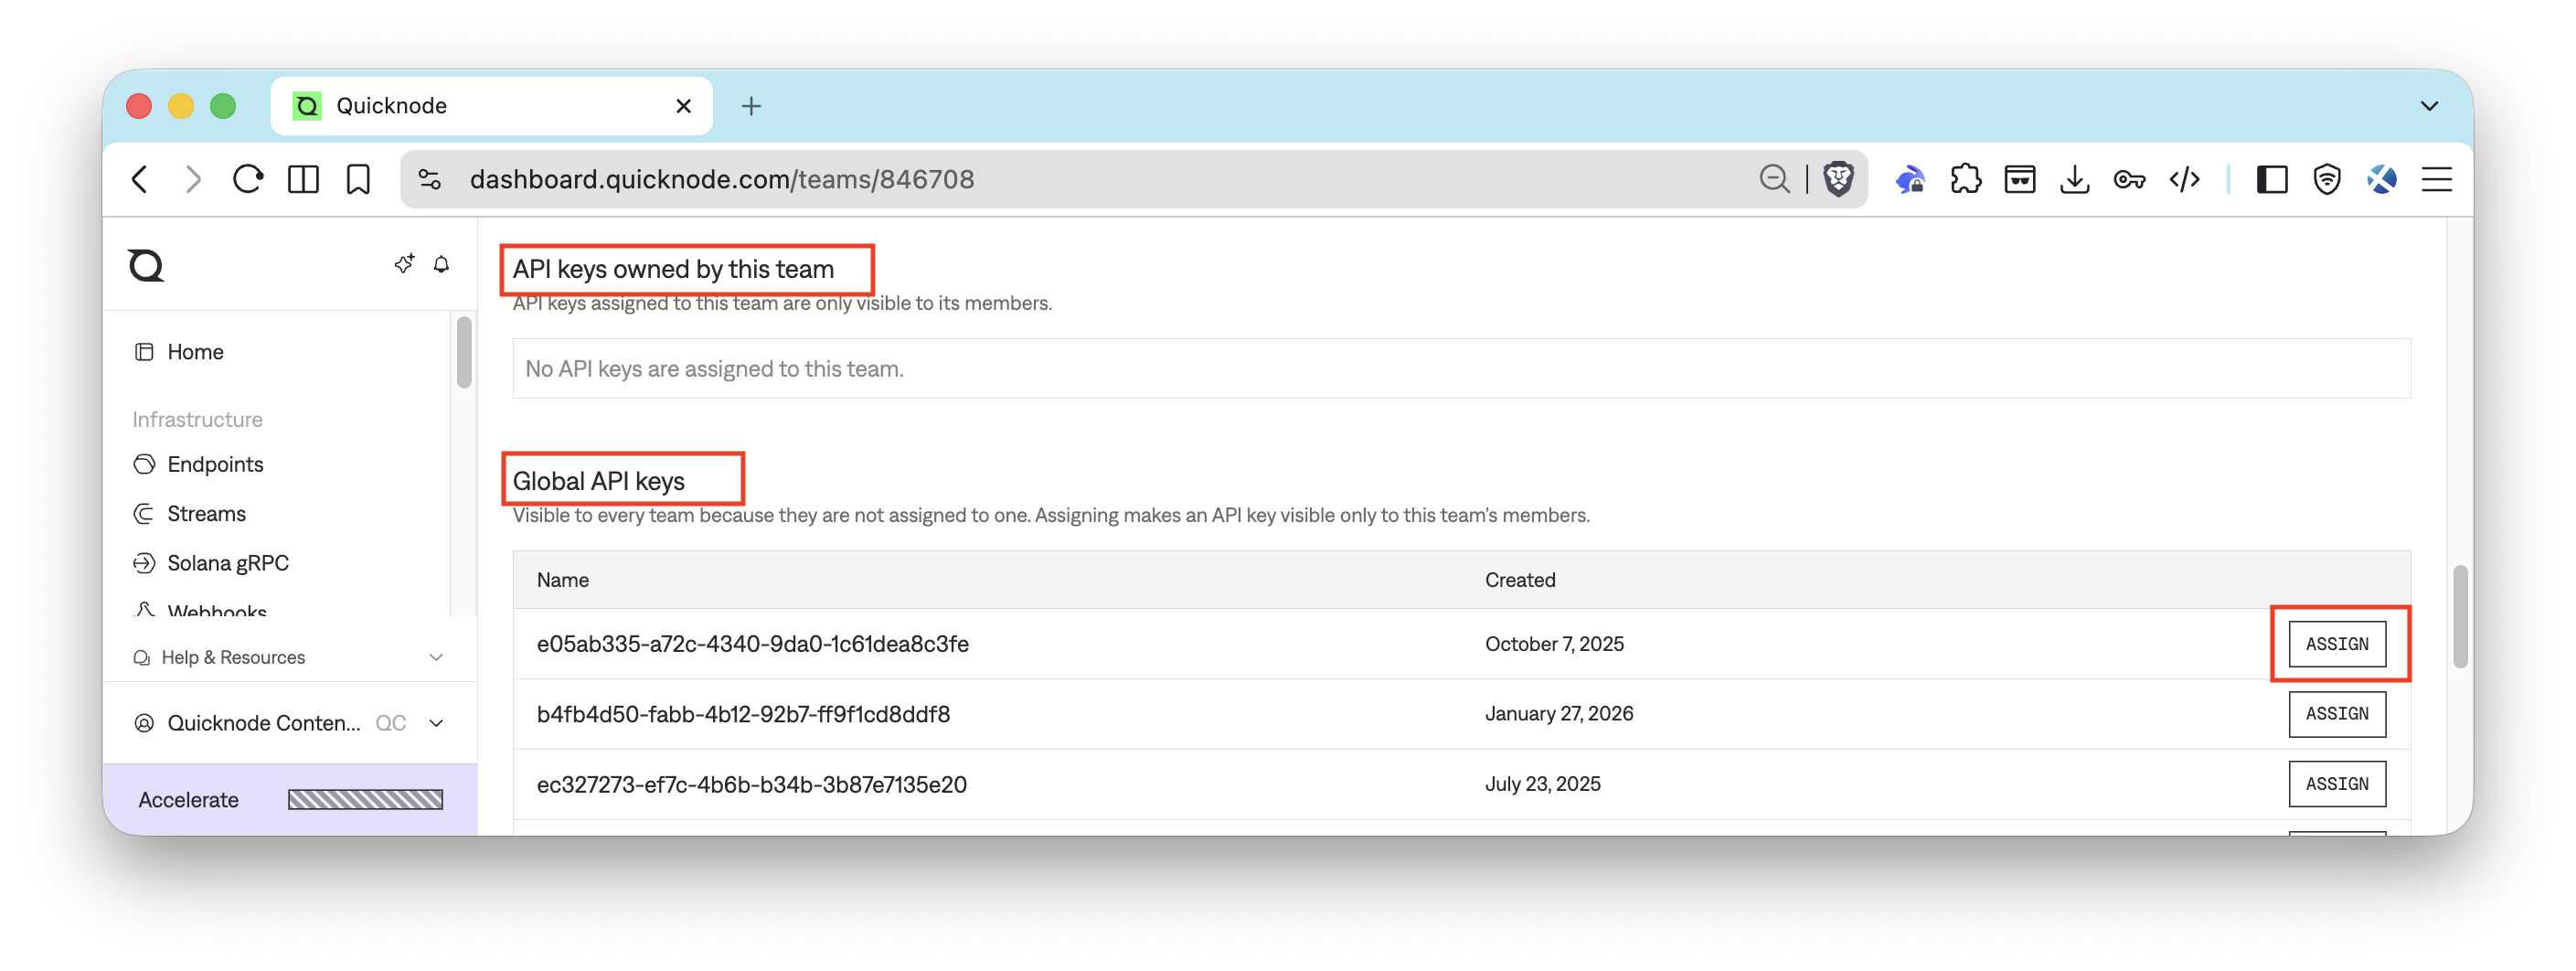Open the extensions puzzle icon

point(1965,179)
